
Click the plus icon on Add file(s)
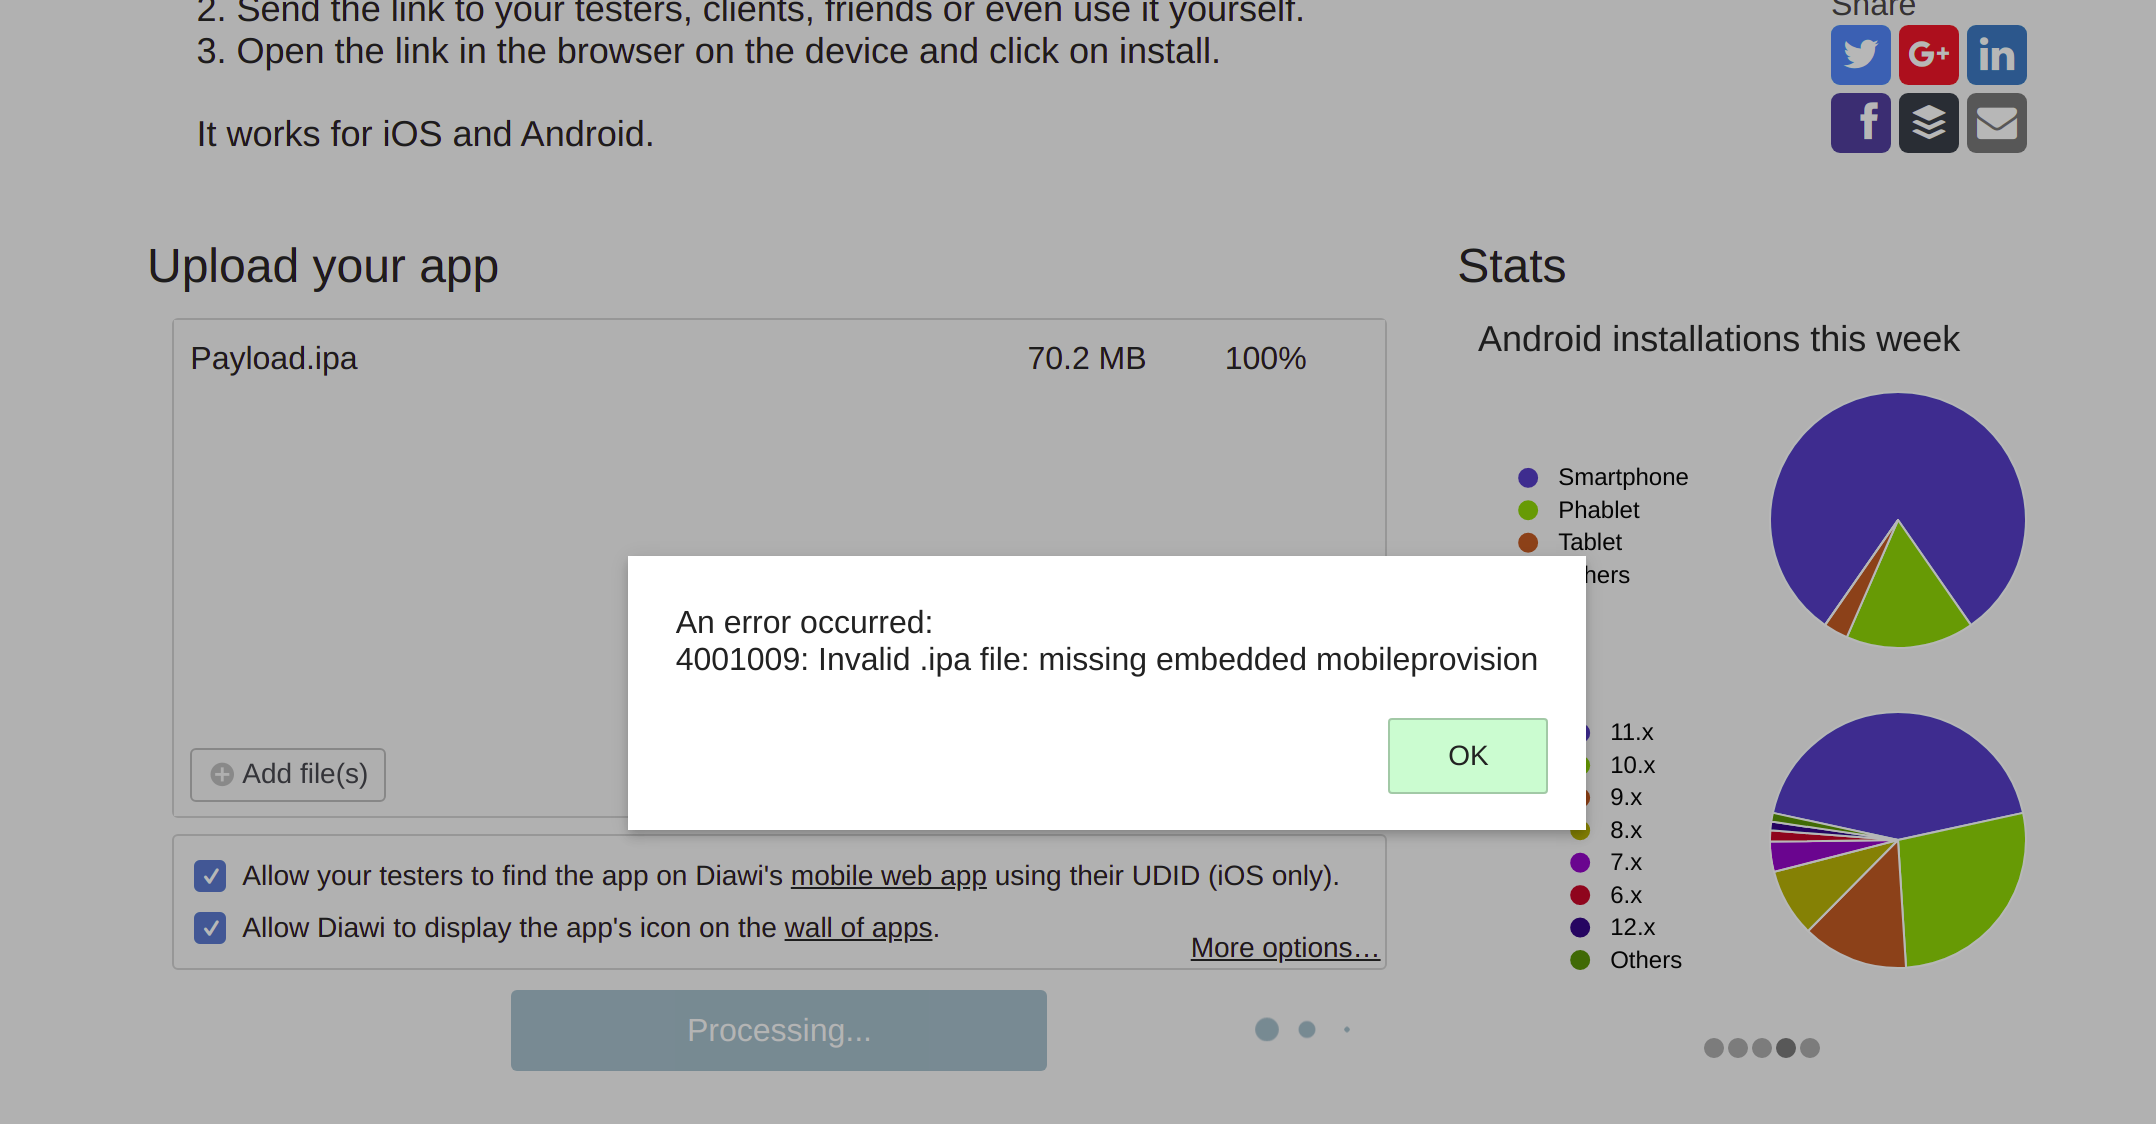point(222,774)
